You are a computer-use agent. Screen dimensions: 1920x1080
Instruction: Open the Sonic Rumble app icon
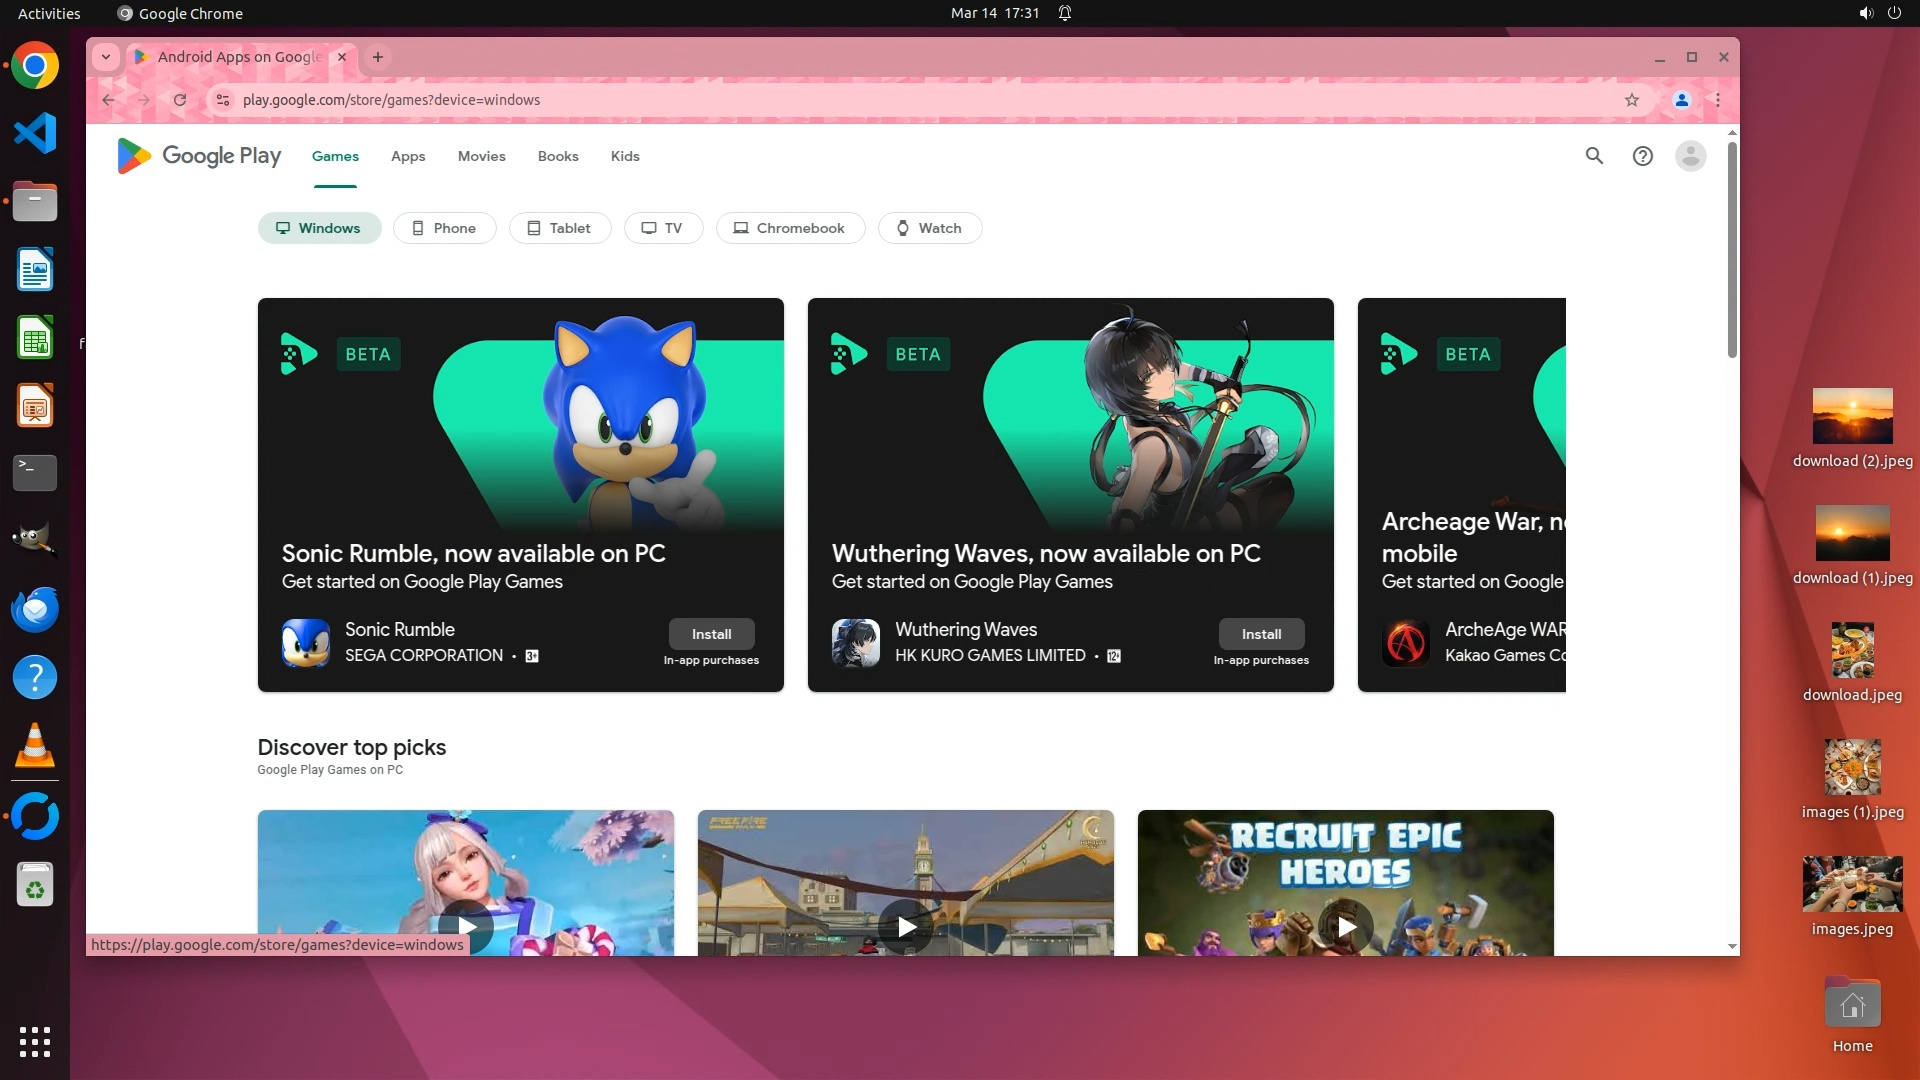point(305,642)
